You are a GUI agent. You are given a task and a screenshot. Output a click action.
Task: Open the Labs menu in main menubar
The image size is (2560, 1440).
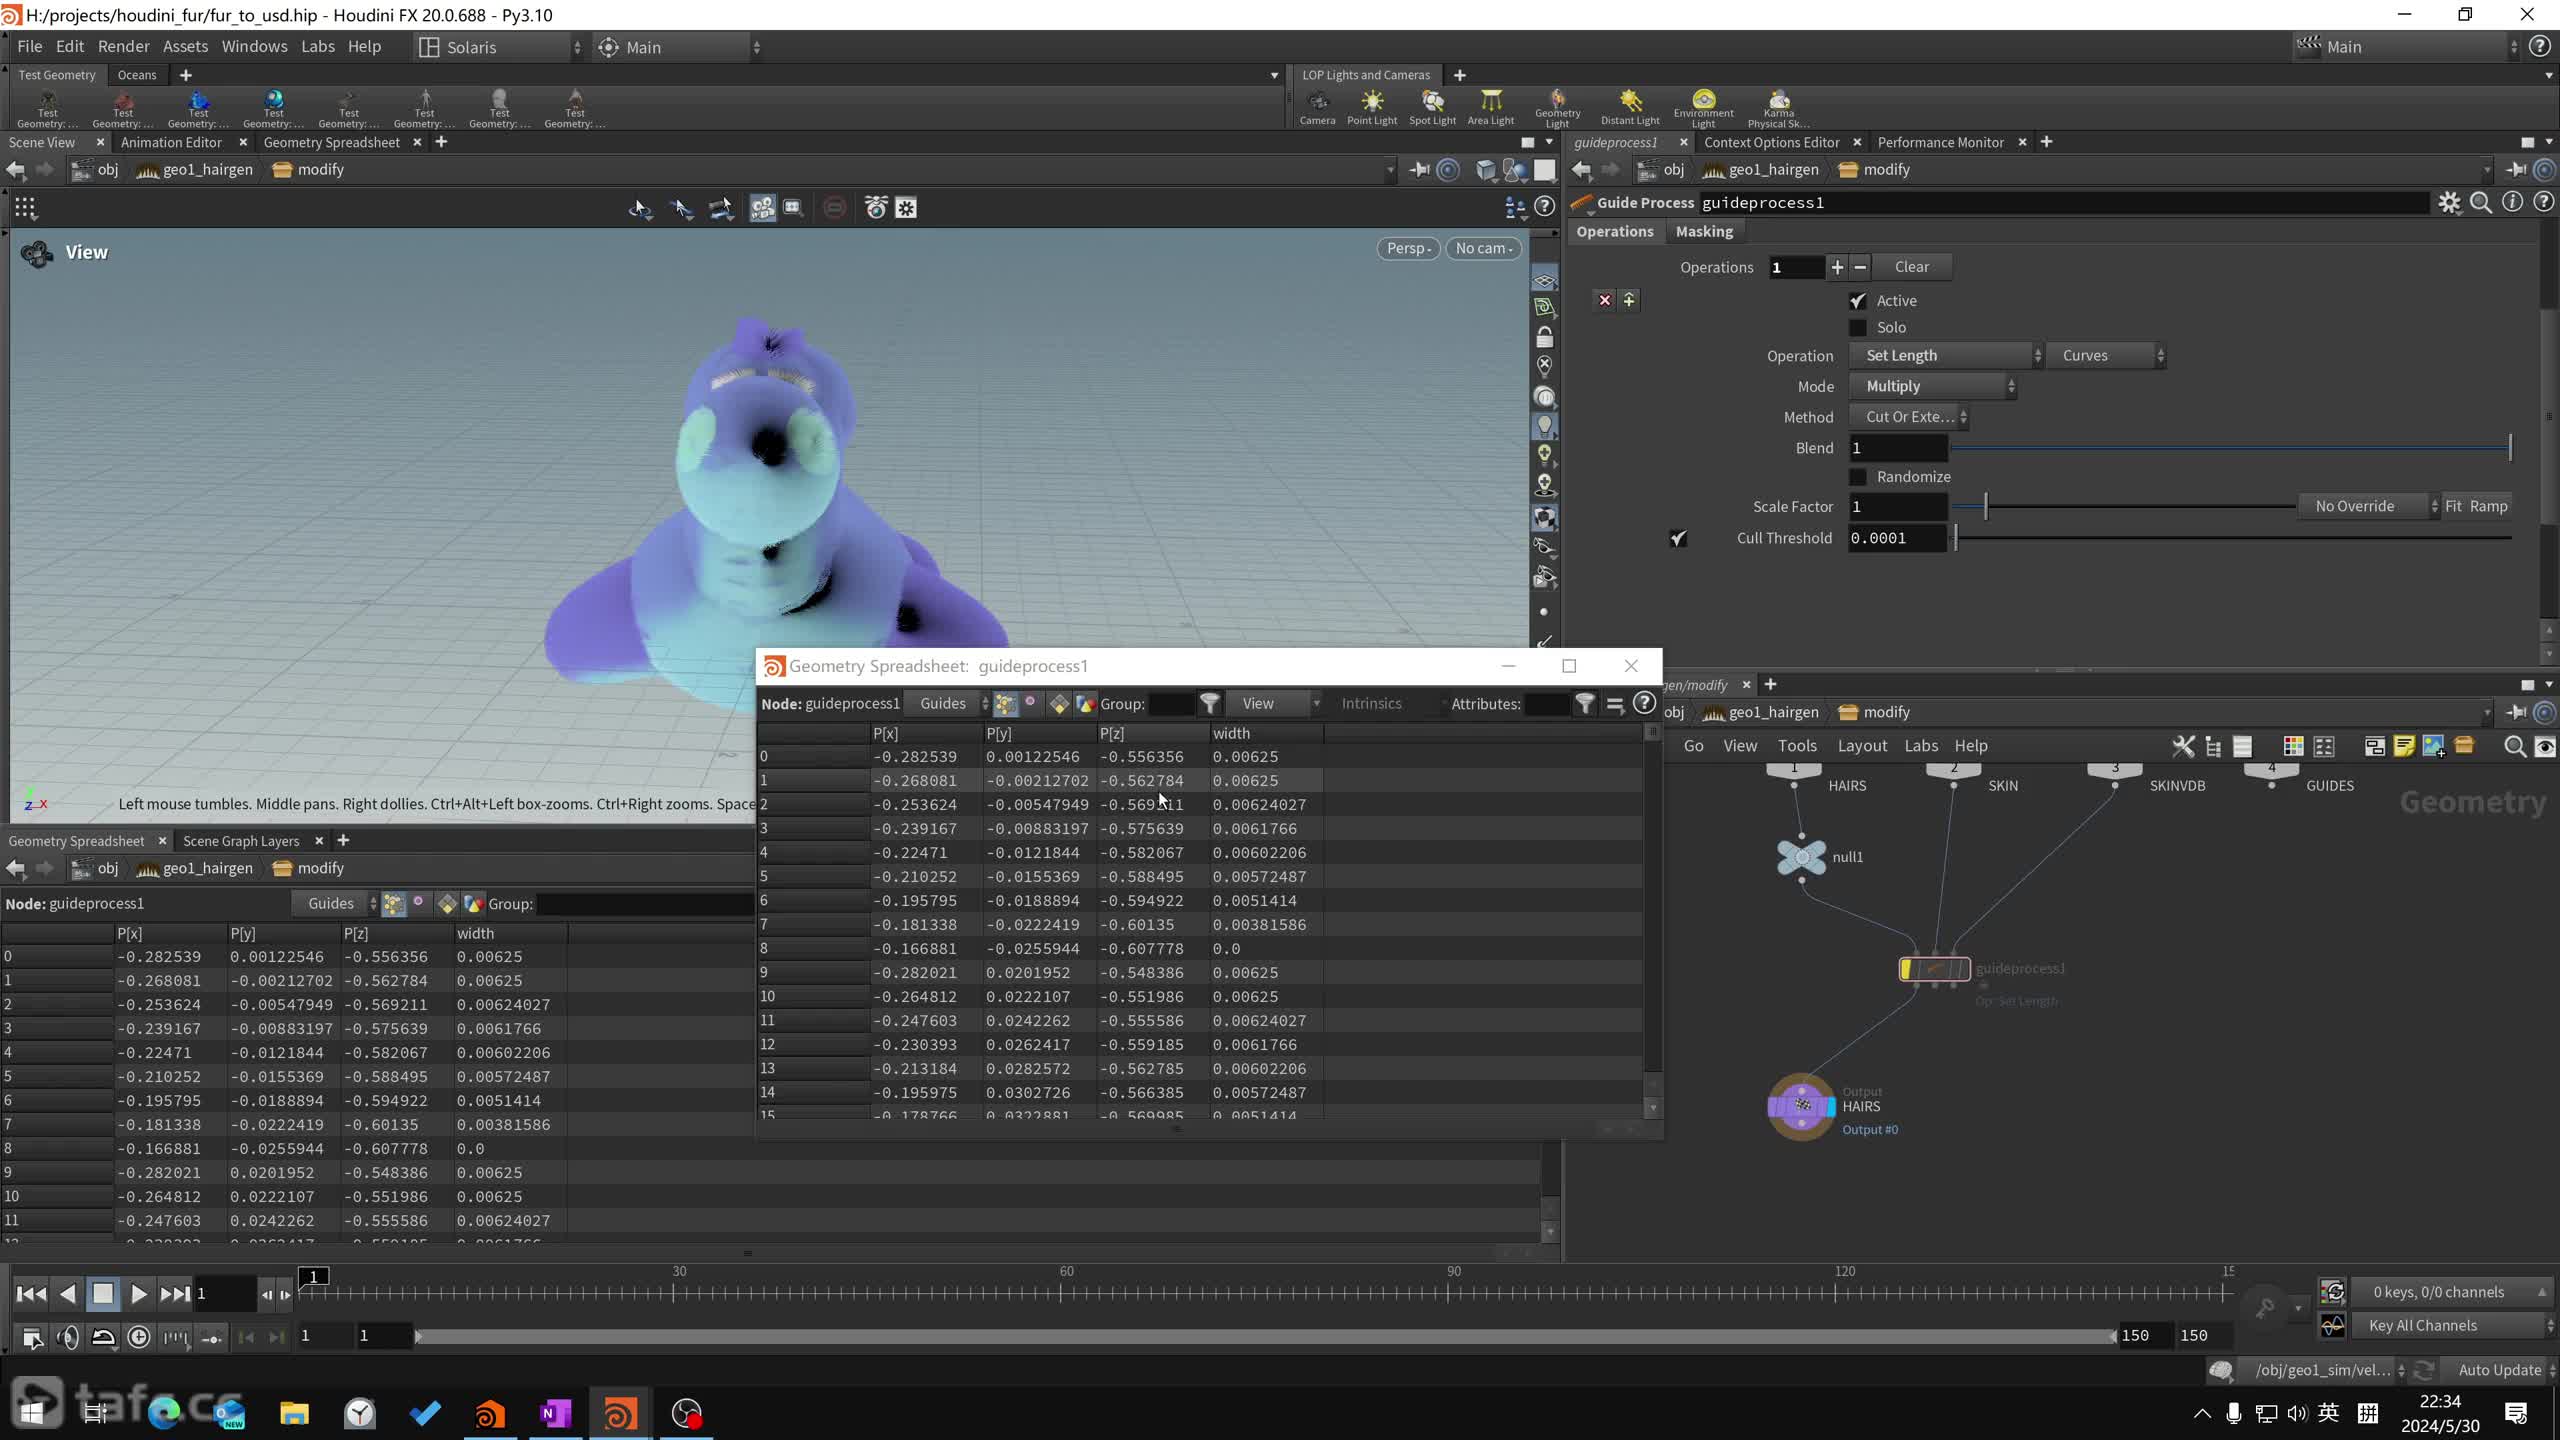[317, 46]
